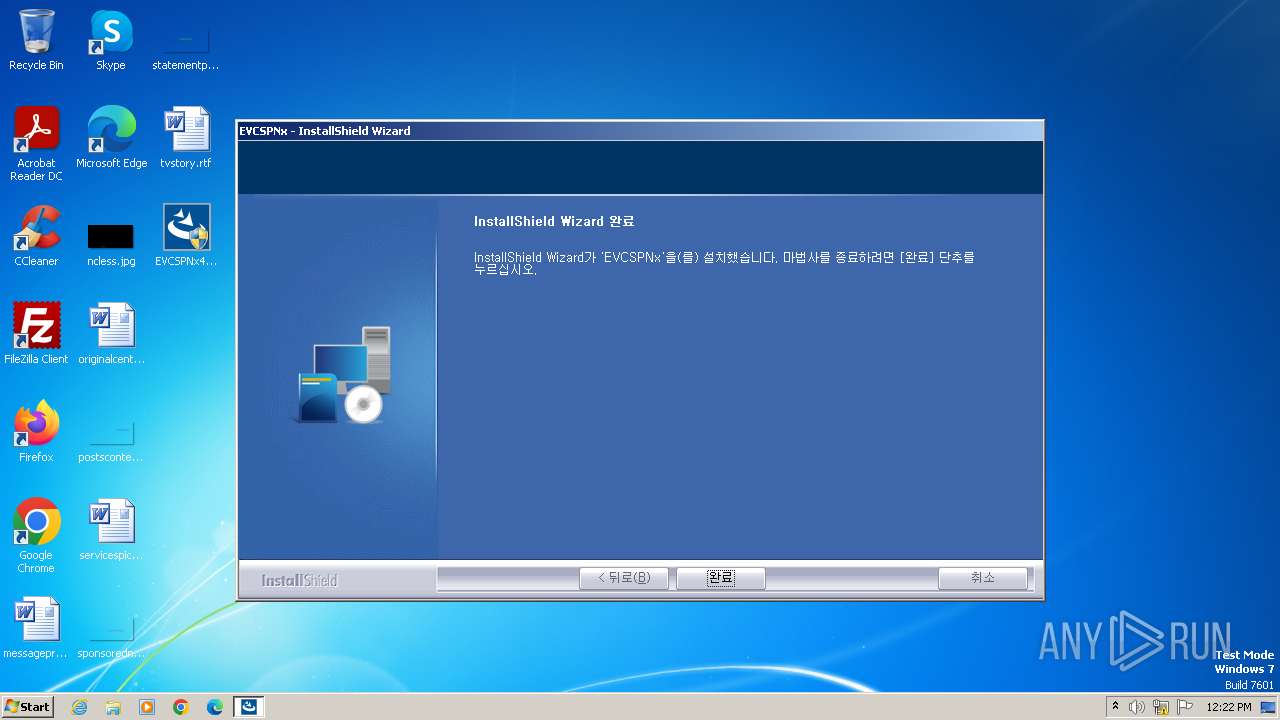This screenshot has height=720, width=1280.
Task: Open the Recycle Bin desktop icon
Action: [x=36, y=40]
